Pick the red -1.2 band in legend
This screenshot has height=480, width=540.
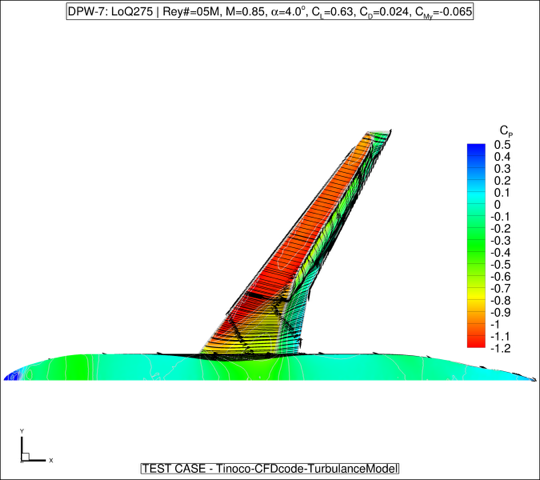[476, 344]
